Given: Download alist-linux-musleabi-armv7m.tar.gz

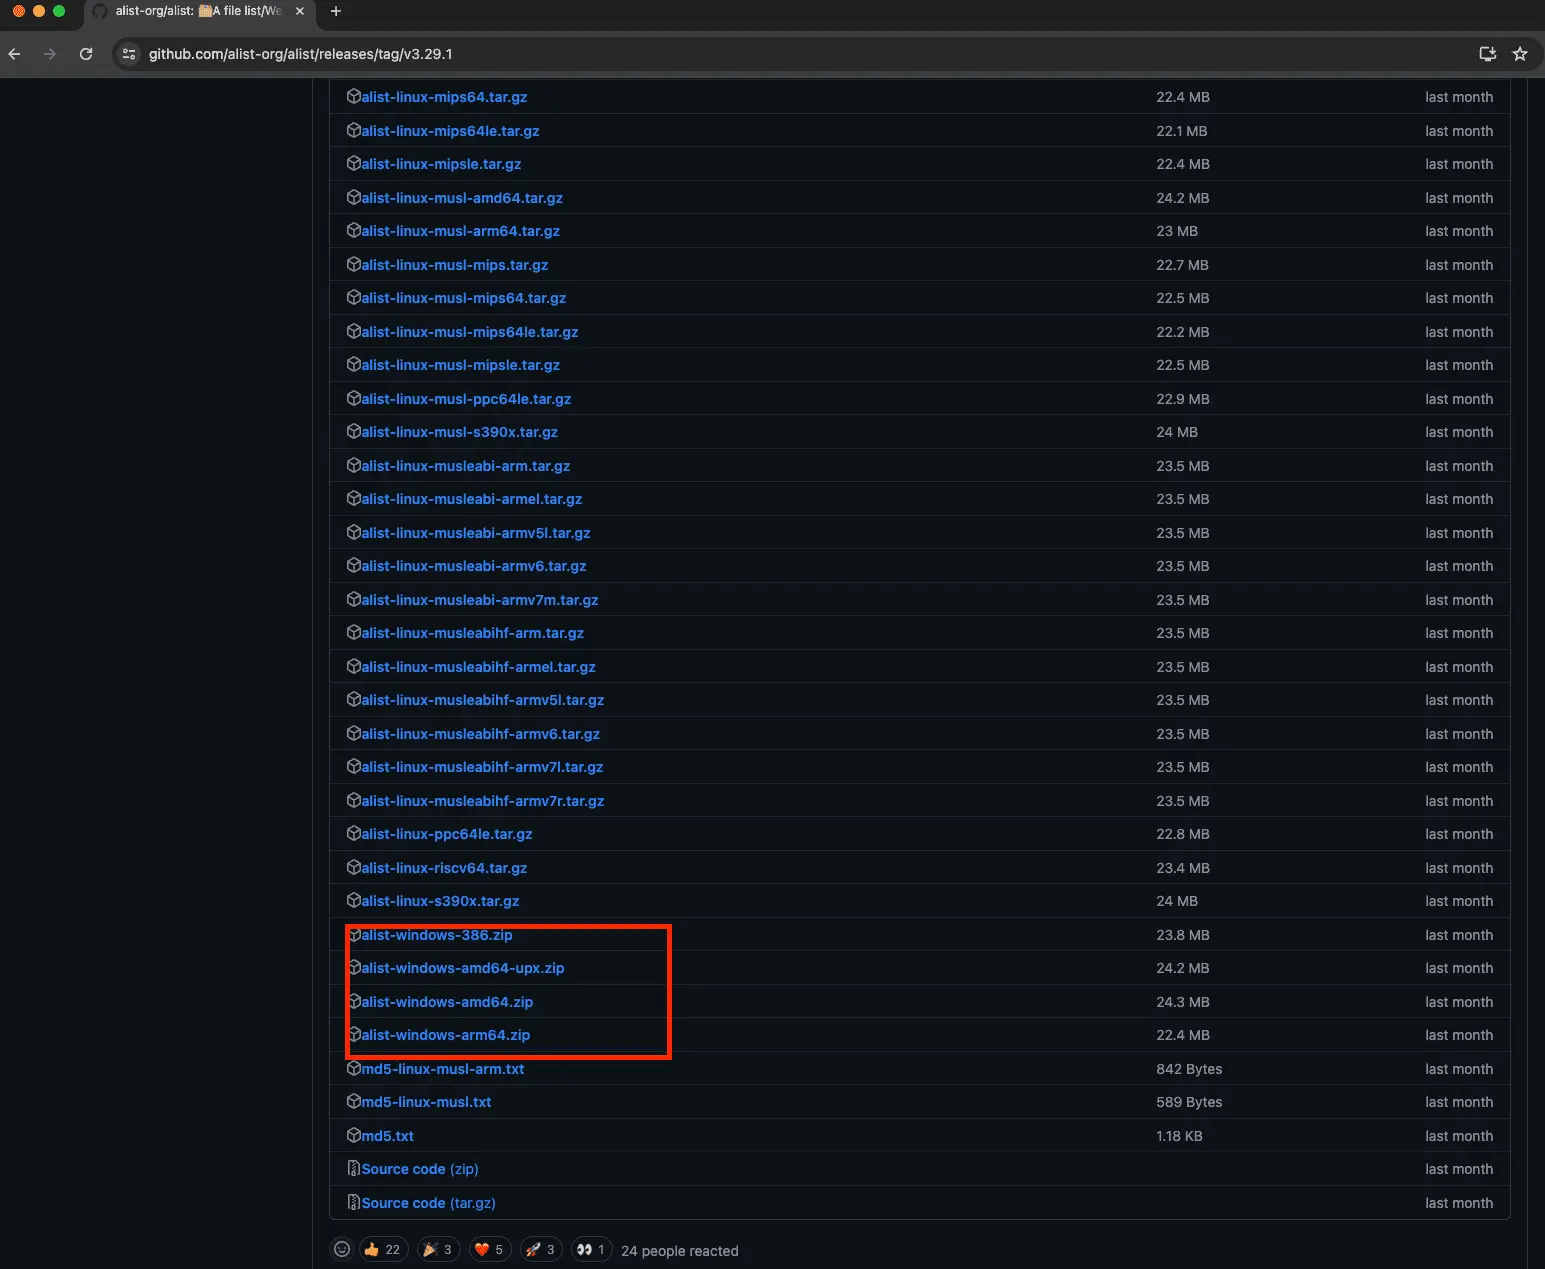Looking at the screenshot, I should [x=480, y=600].
